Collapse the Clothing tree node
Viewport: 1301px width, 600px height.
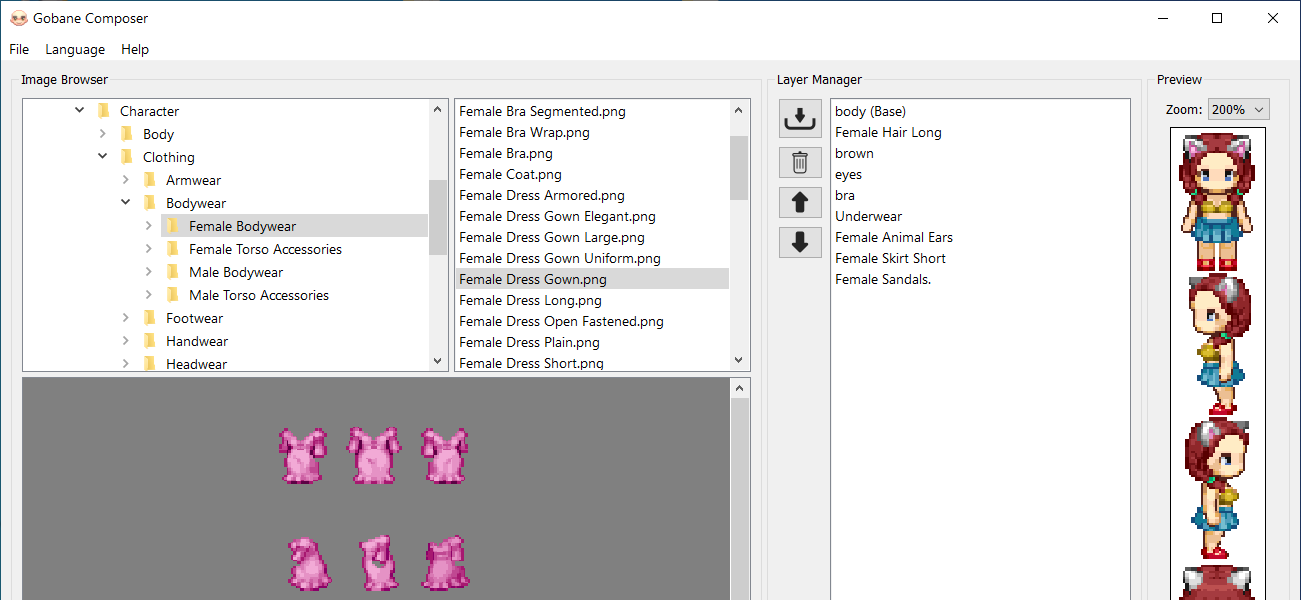pyautogui.click(x=103, y=157)
